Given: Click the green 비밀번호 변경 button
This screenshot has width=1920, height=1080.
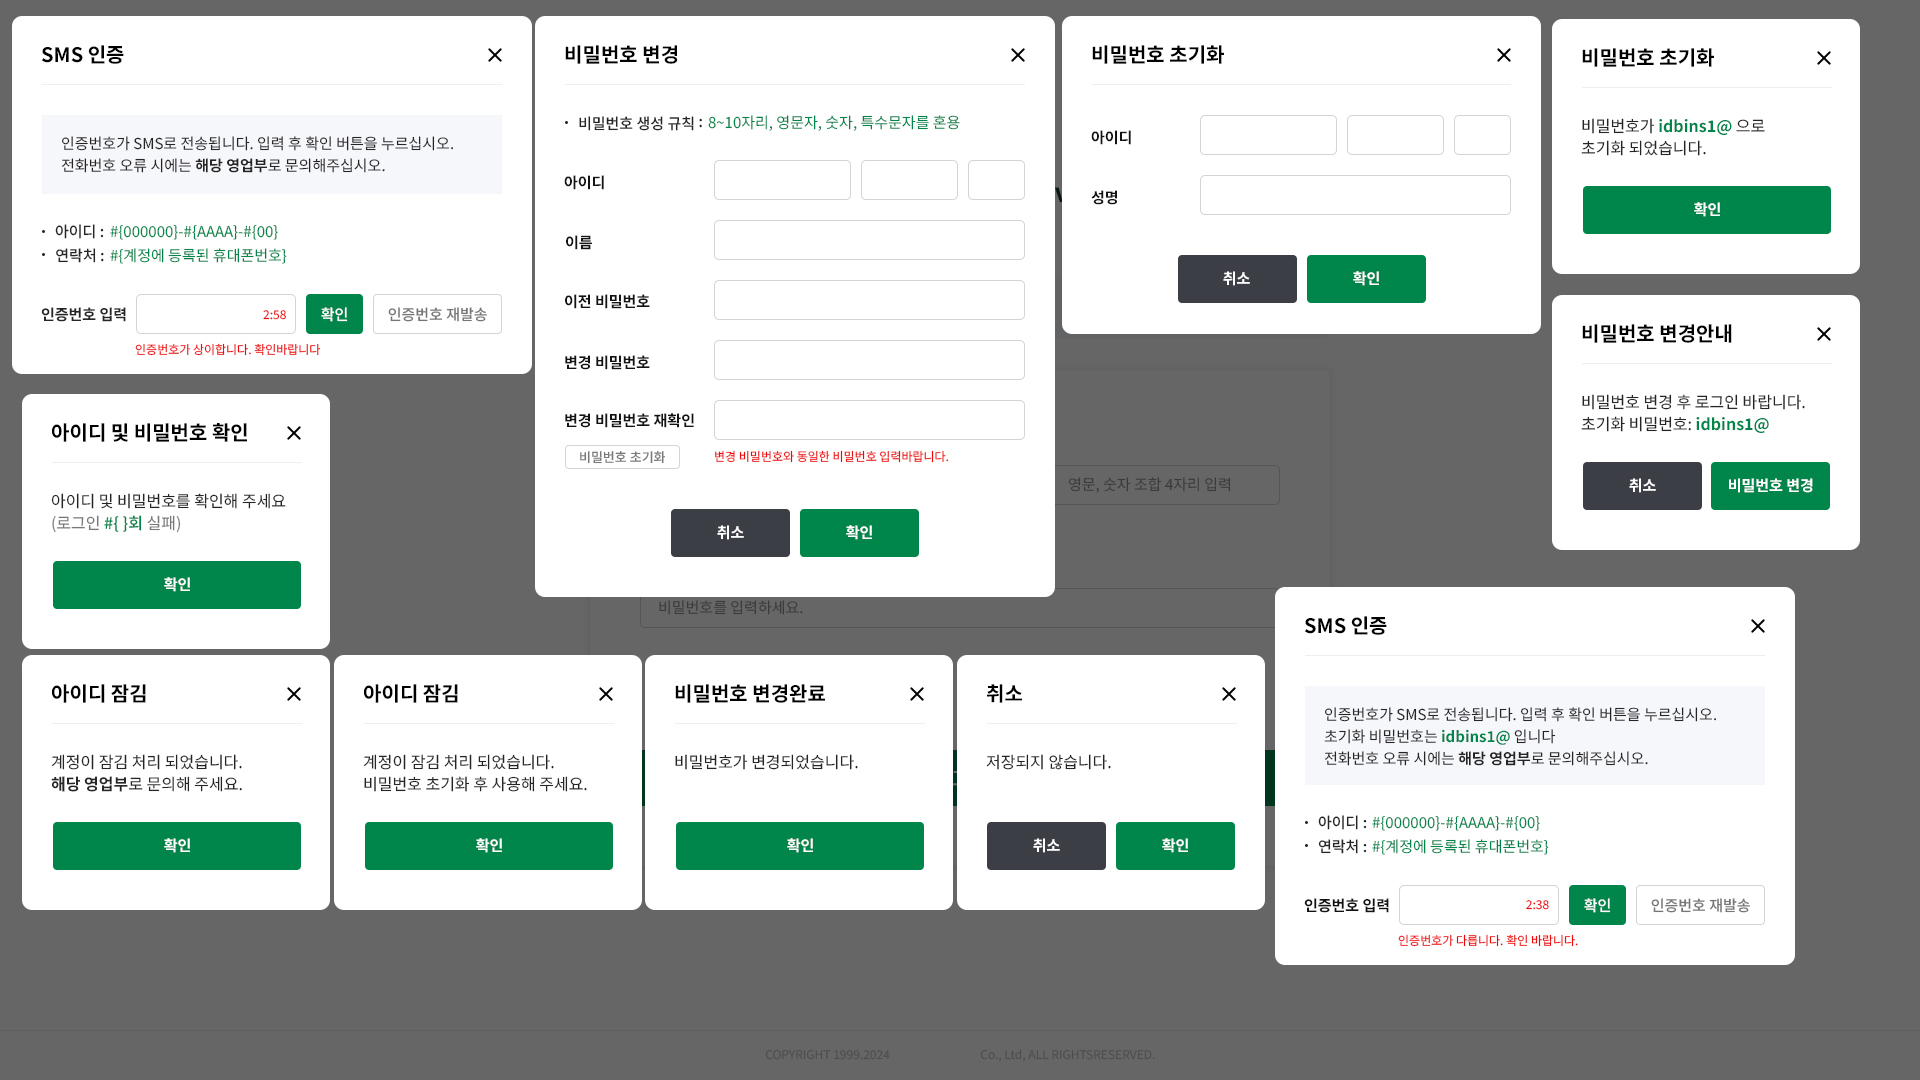Looking at the screenshot, I should pyautogui.click(x=1770, y=486).
